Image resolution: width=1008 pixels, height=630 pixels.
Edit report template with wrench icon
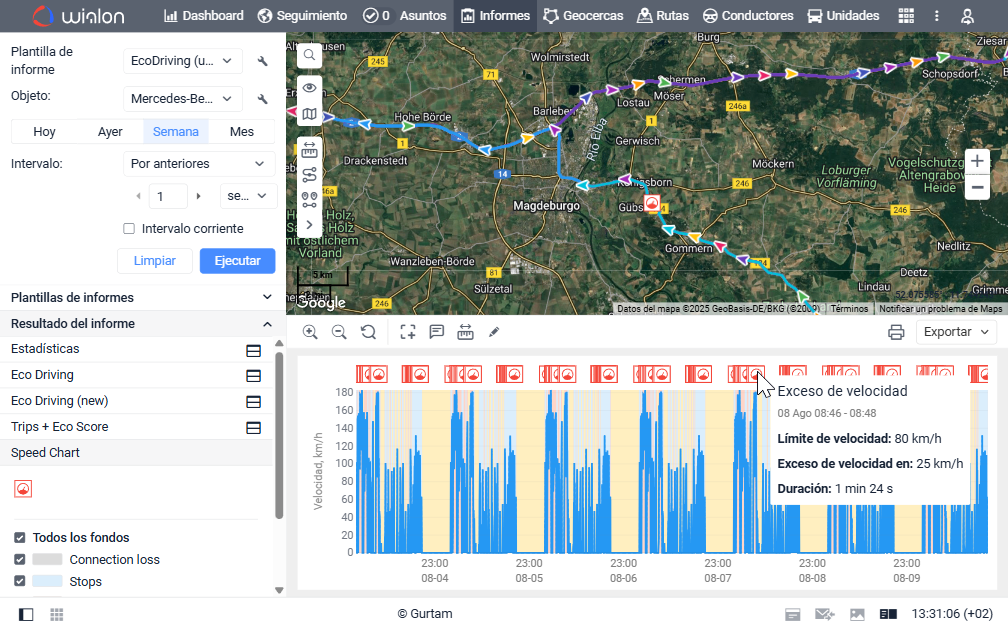tap(263, 61)
